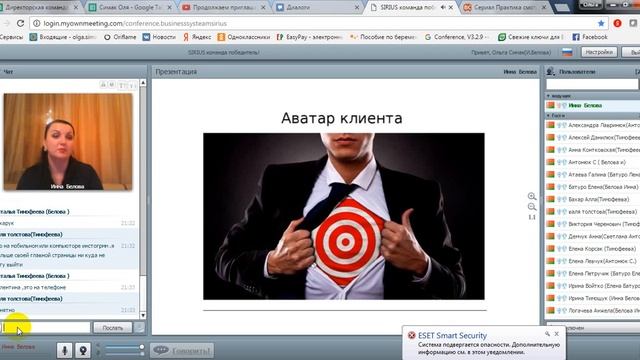The width and height of the screenshot is (640, 360).
Task: Click the zoom in magnifier on the presentation
Action: [532, 196]
